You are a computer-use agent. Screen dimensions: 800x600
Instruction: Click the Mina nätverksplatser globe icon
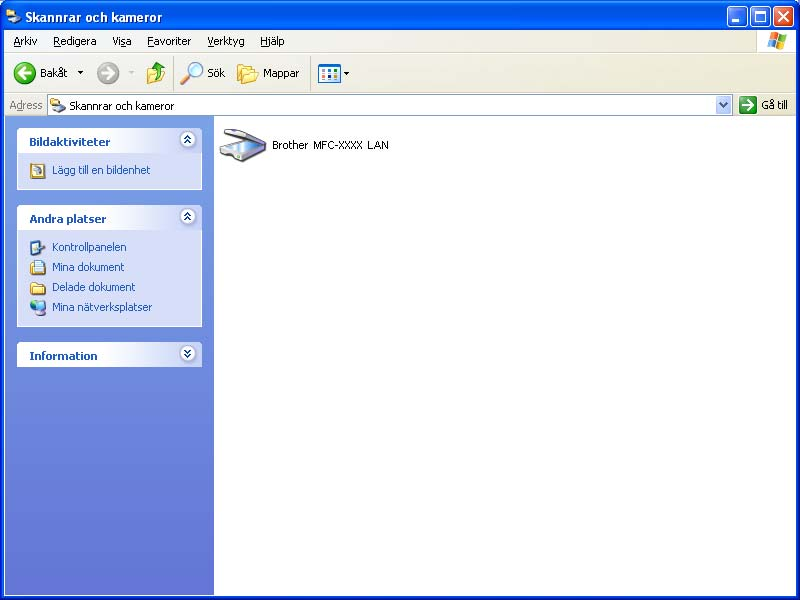[37, 308]
